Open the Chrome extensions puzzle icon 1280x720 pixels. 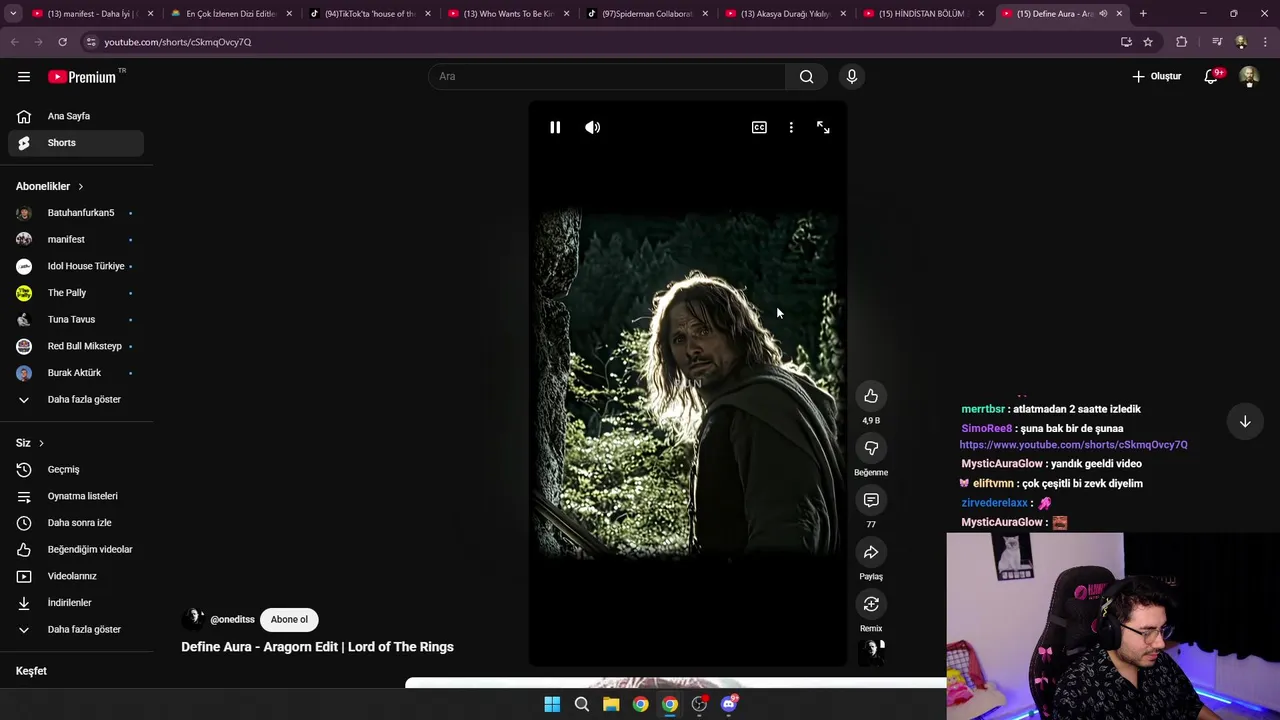pyautogui.click(x=1181, y=42)
